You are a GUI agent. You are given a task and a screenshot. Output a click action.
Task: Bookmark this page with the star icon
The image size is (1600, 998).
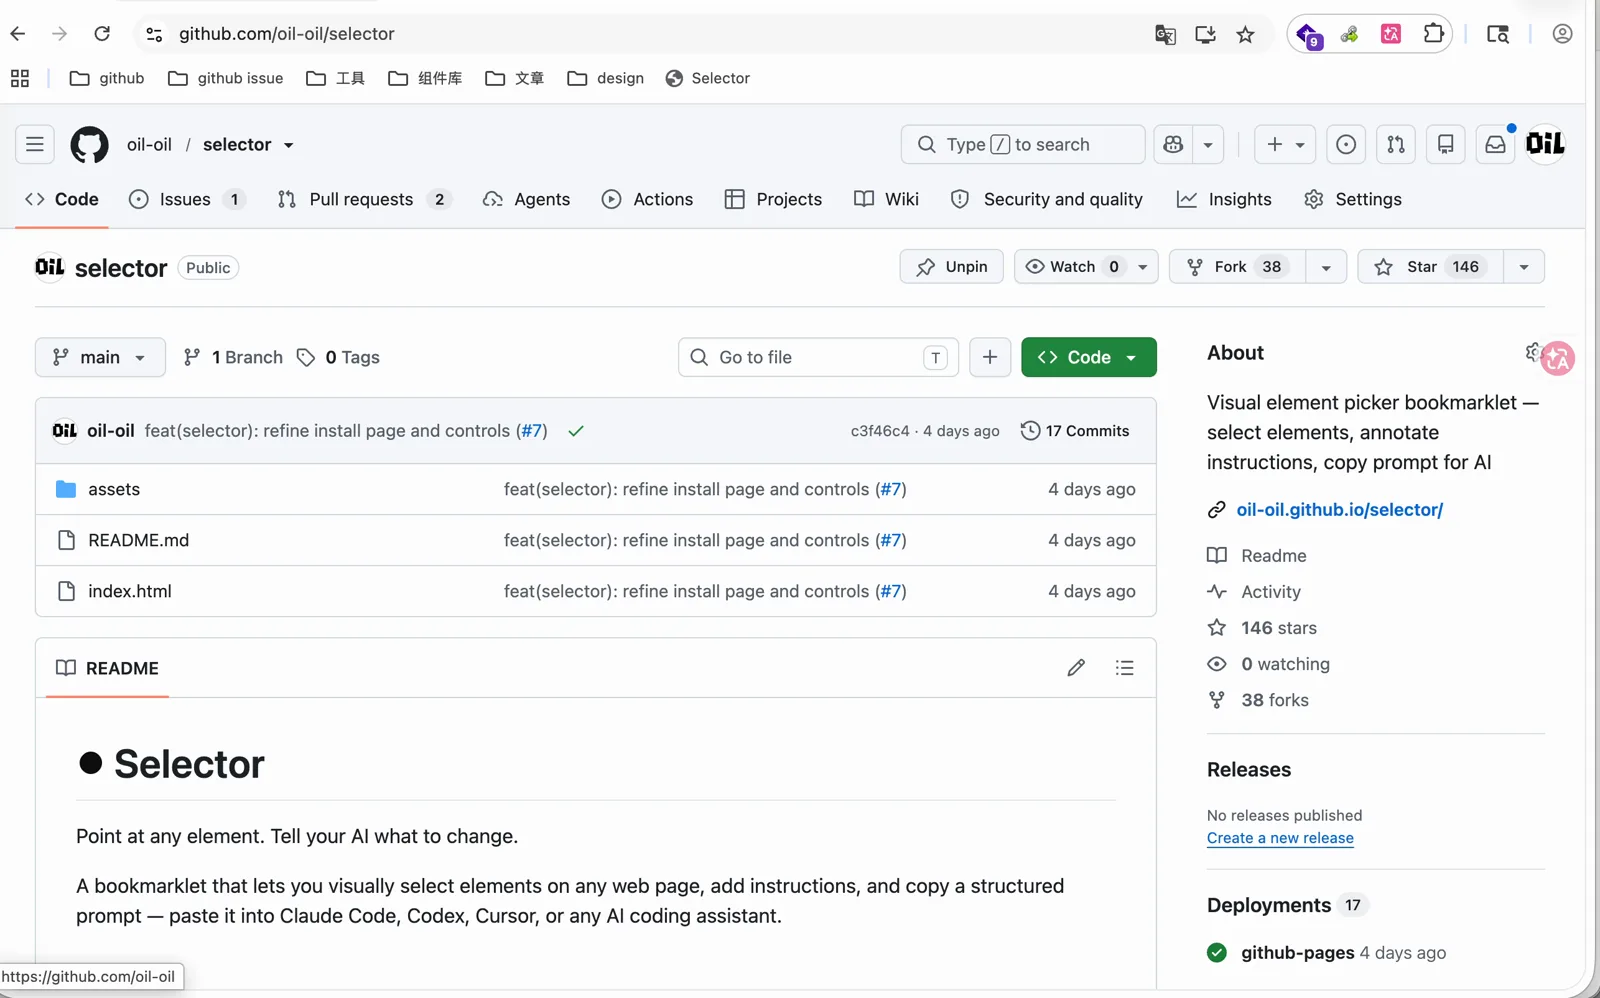(x=1245, y=35)
